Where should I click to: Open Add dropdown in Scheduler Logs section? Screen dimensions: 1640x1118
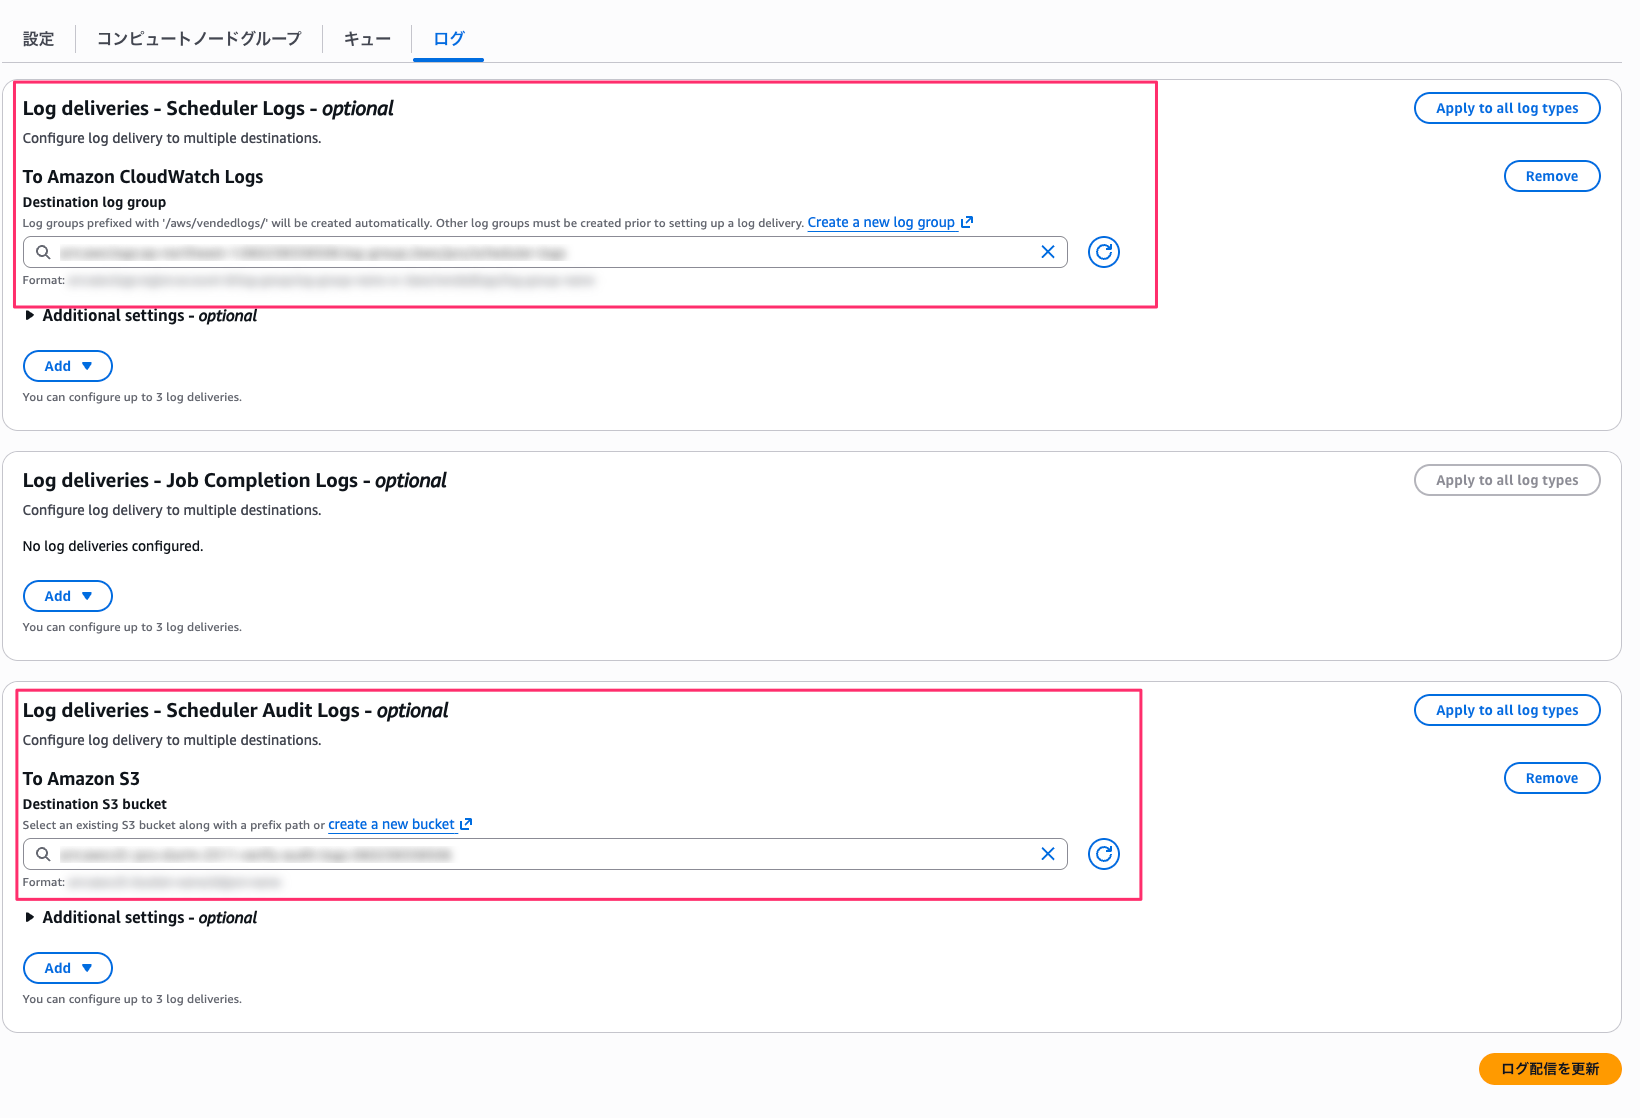tap(68, 366)
